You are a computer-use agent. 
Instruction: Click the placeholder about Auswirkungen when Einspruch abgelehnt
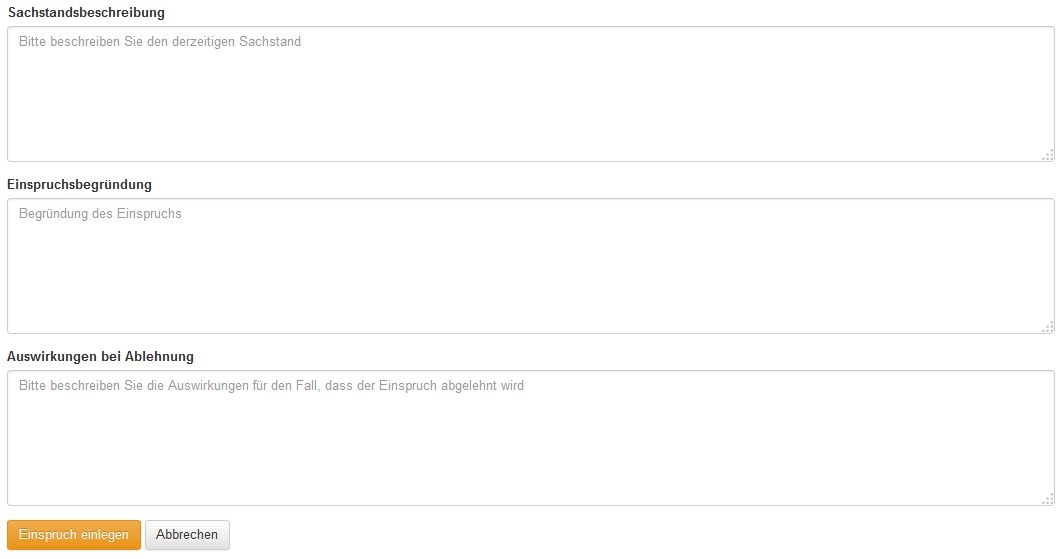click(271, 386)
